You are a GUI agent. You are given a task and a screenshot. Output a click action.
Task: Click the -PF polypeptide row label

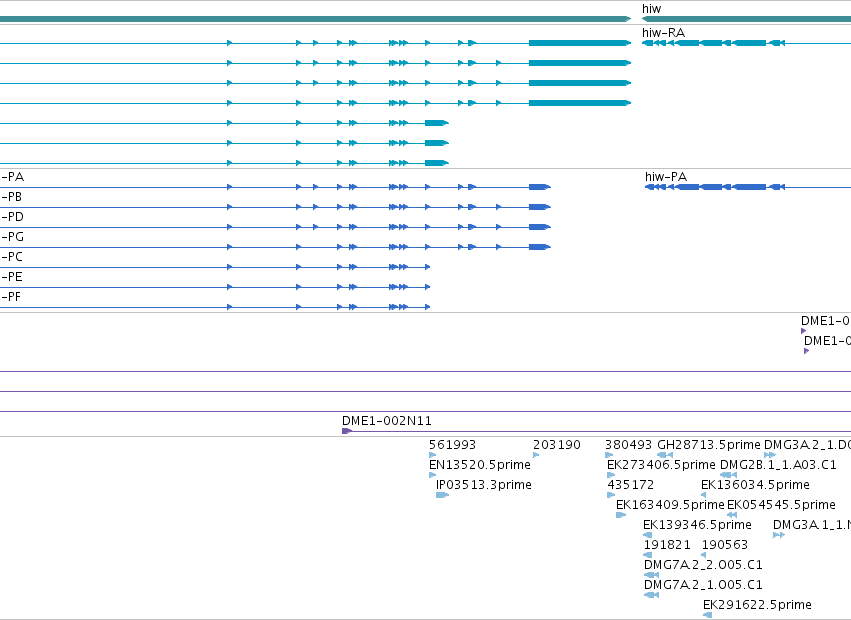pos(11,297)
